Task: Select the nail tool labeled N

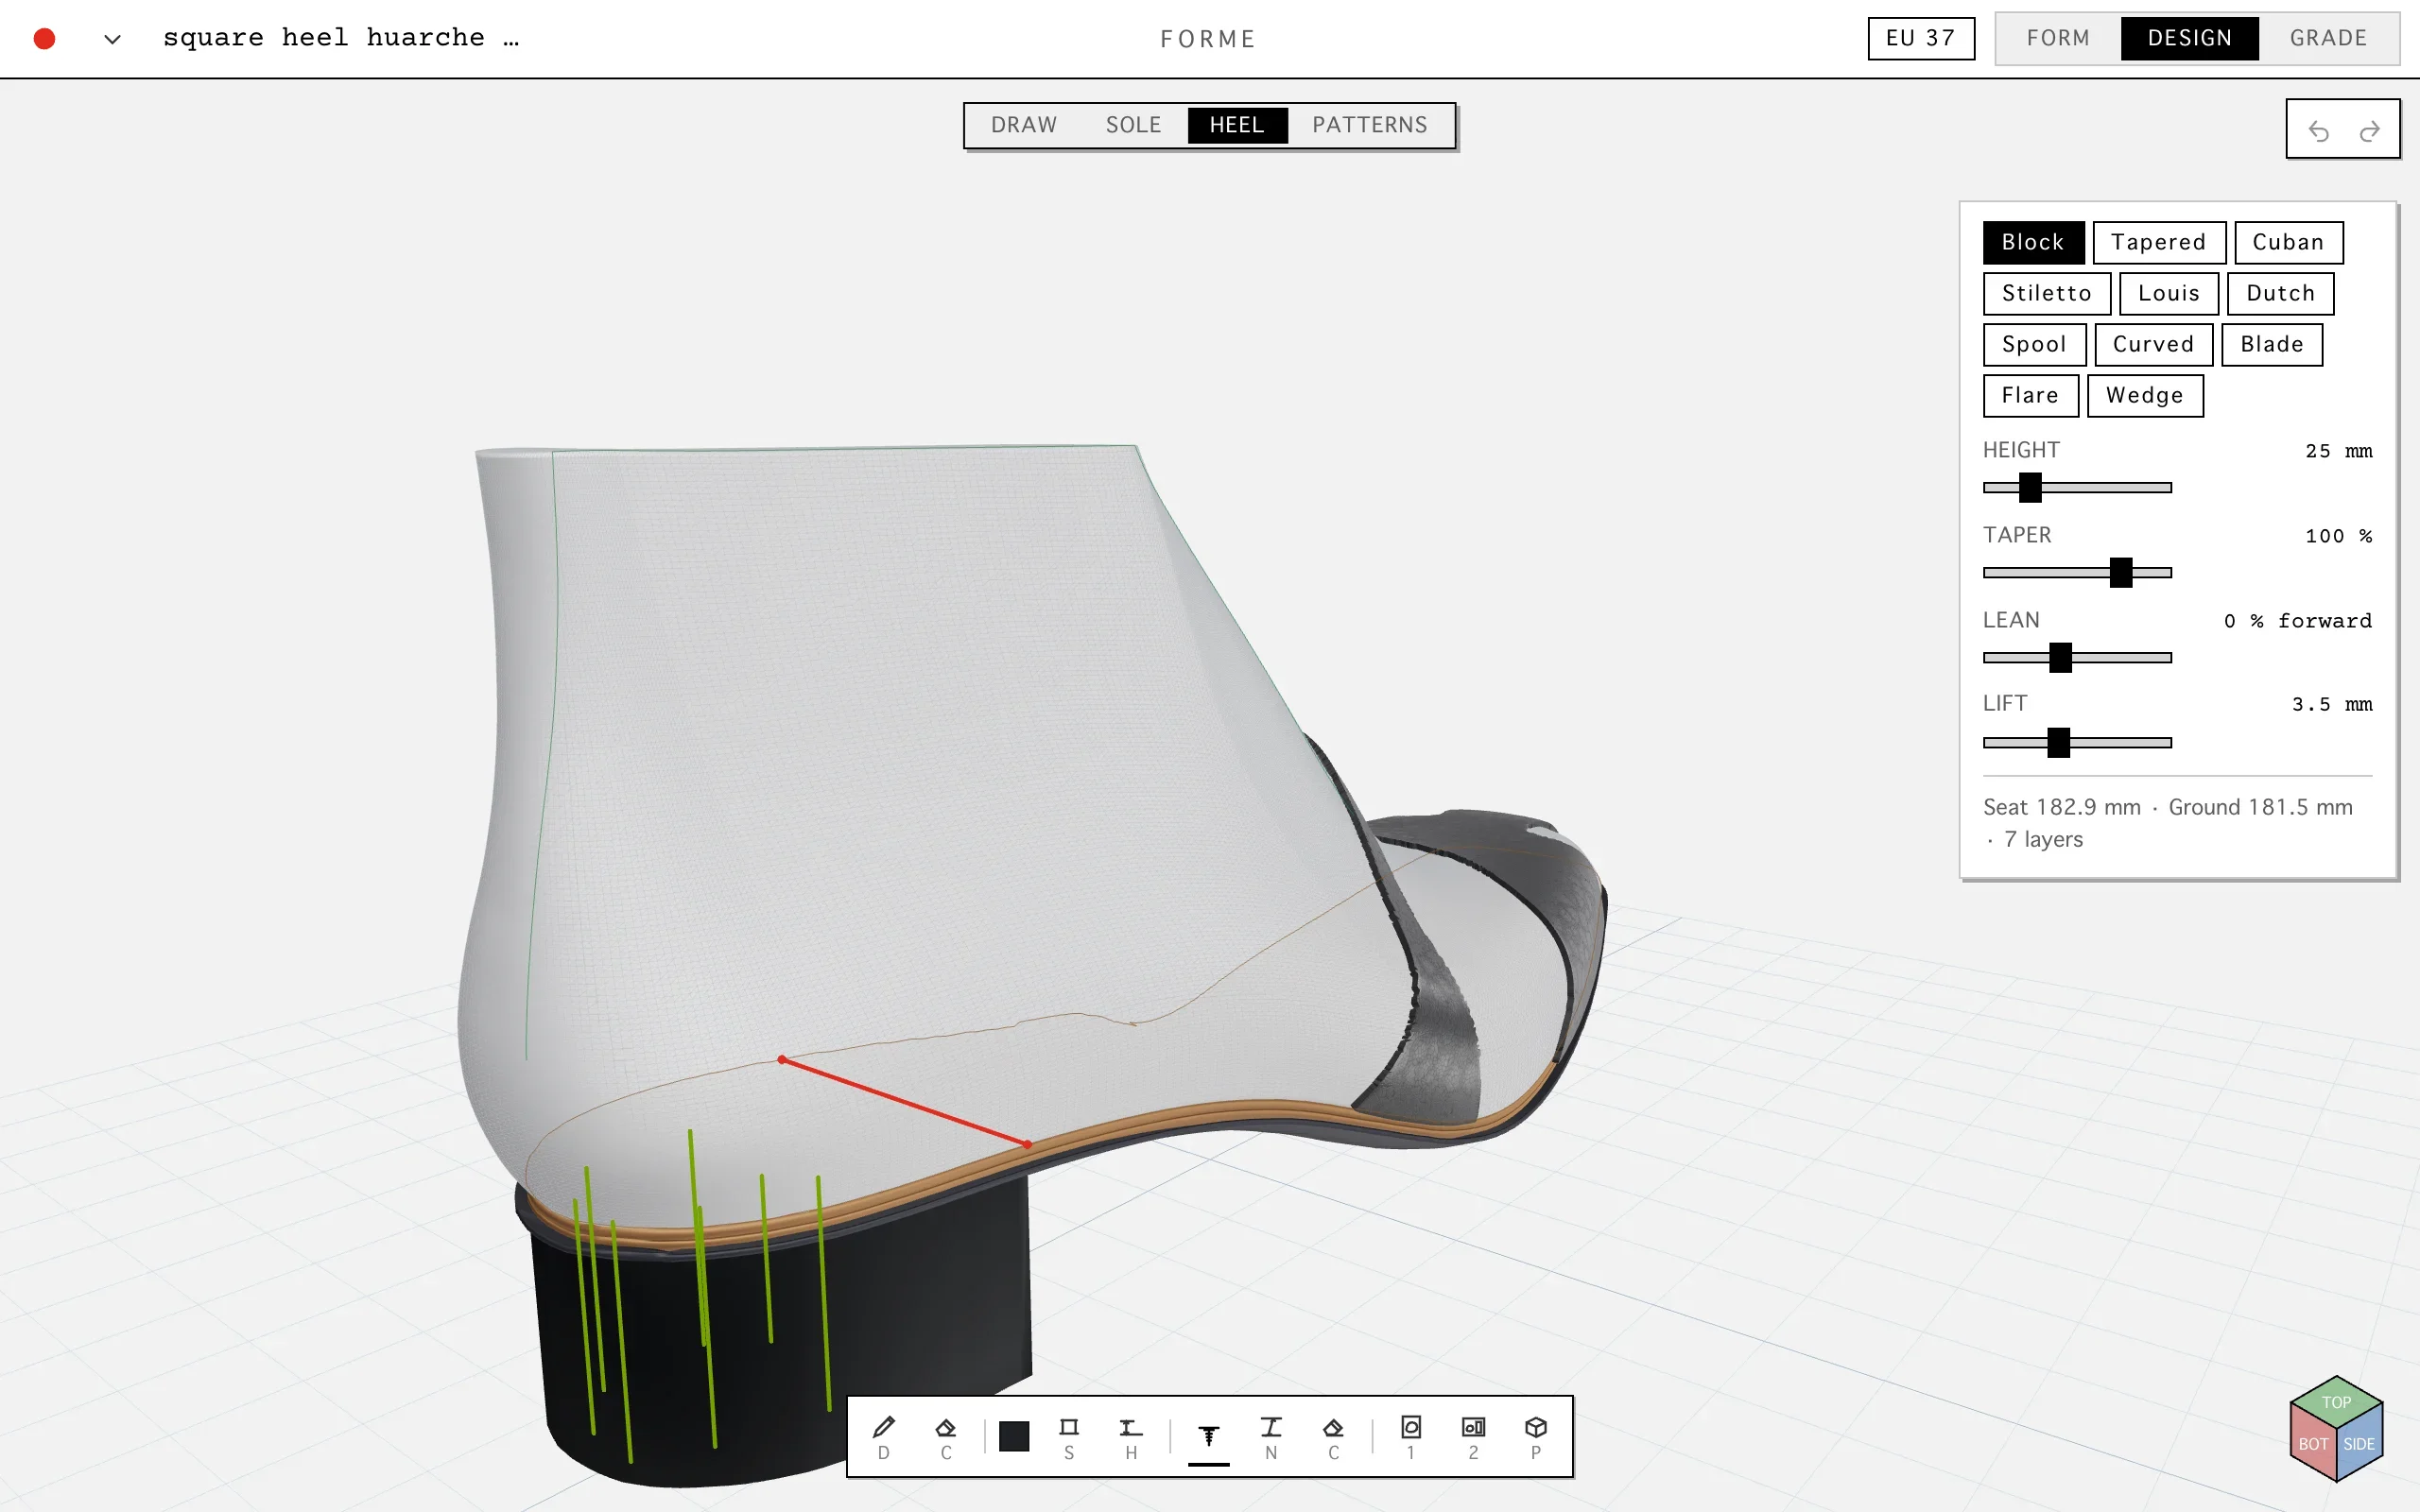Action: (x=1270, y=1437)
